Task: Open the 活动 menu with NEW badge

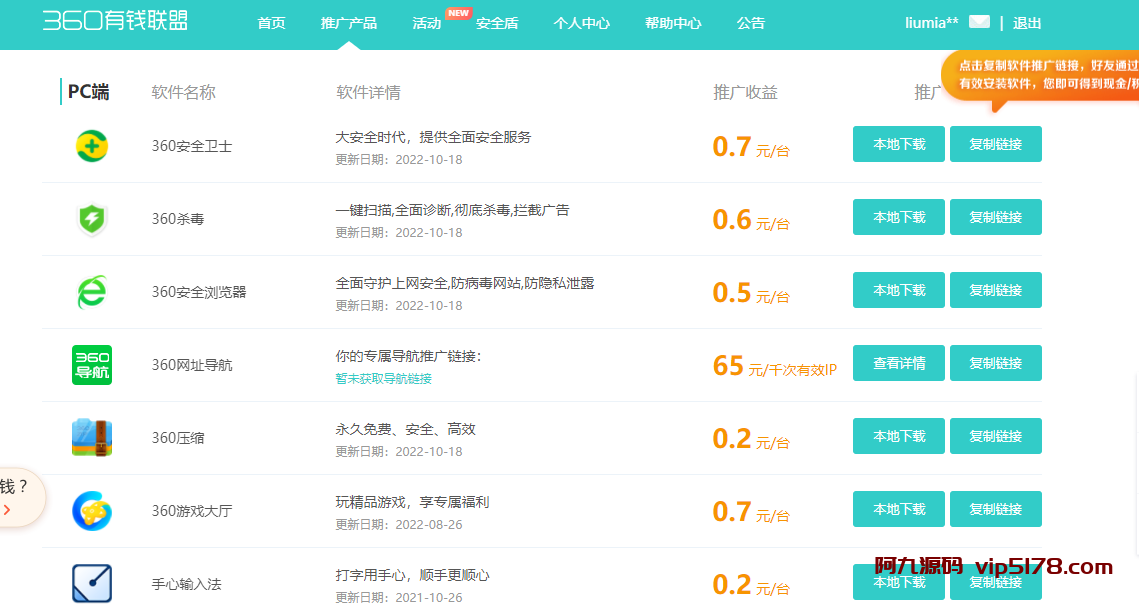Action: (426, 23)
